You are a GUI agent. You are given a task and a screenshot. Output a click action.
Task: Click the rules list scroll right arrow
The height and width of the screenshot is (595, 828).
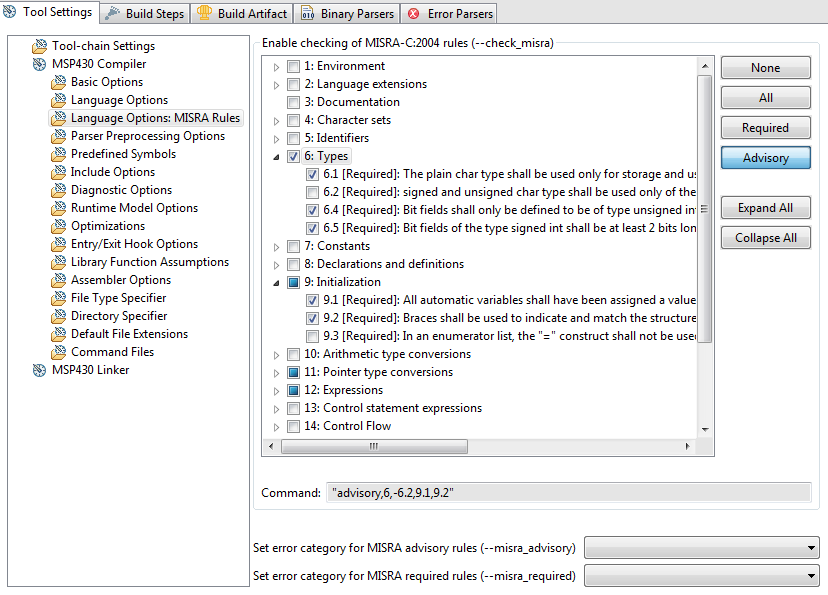[687, 447]
